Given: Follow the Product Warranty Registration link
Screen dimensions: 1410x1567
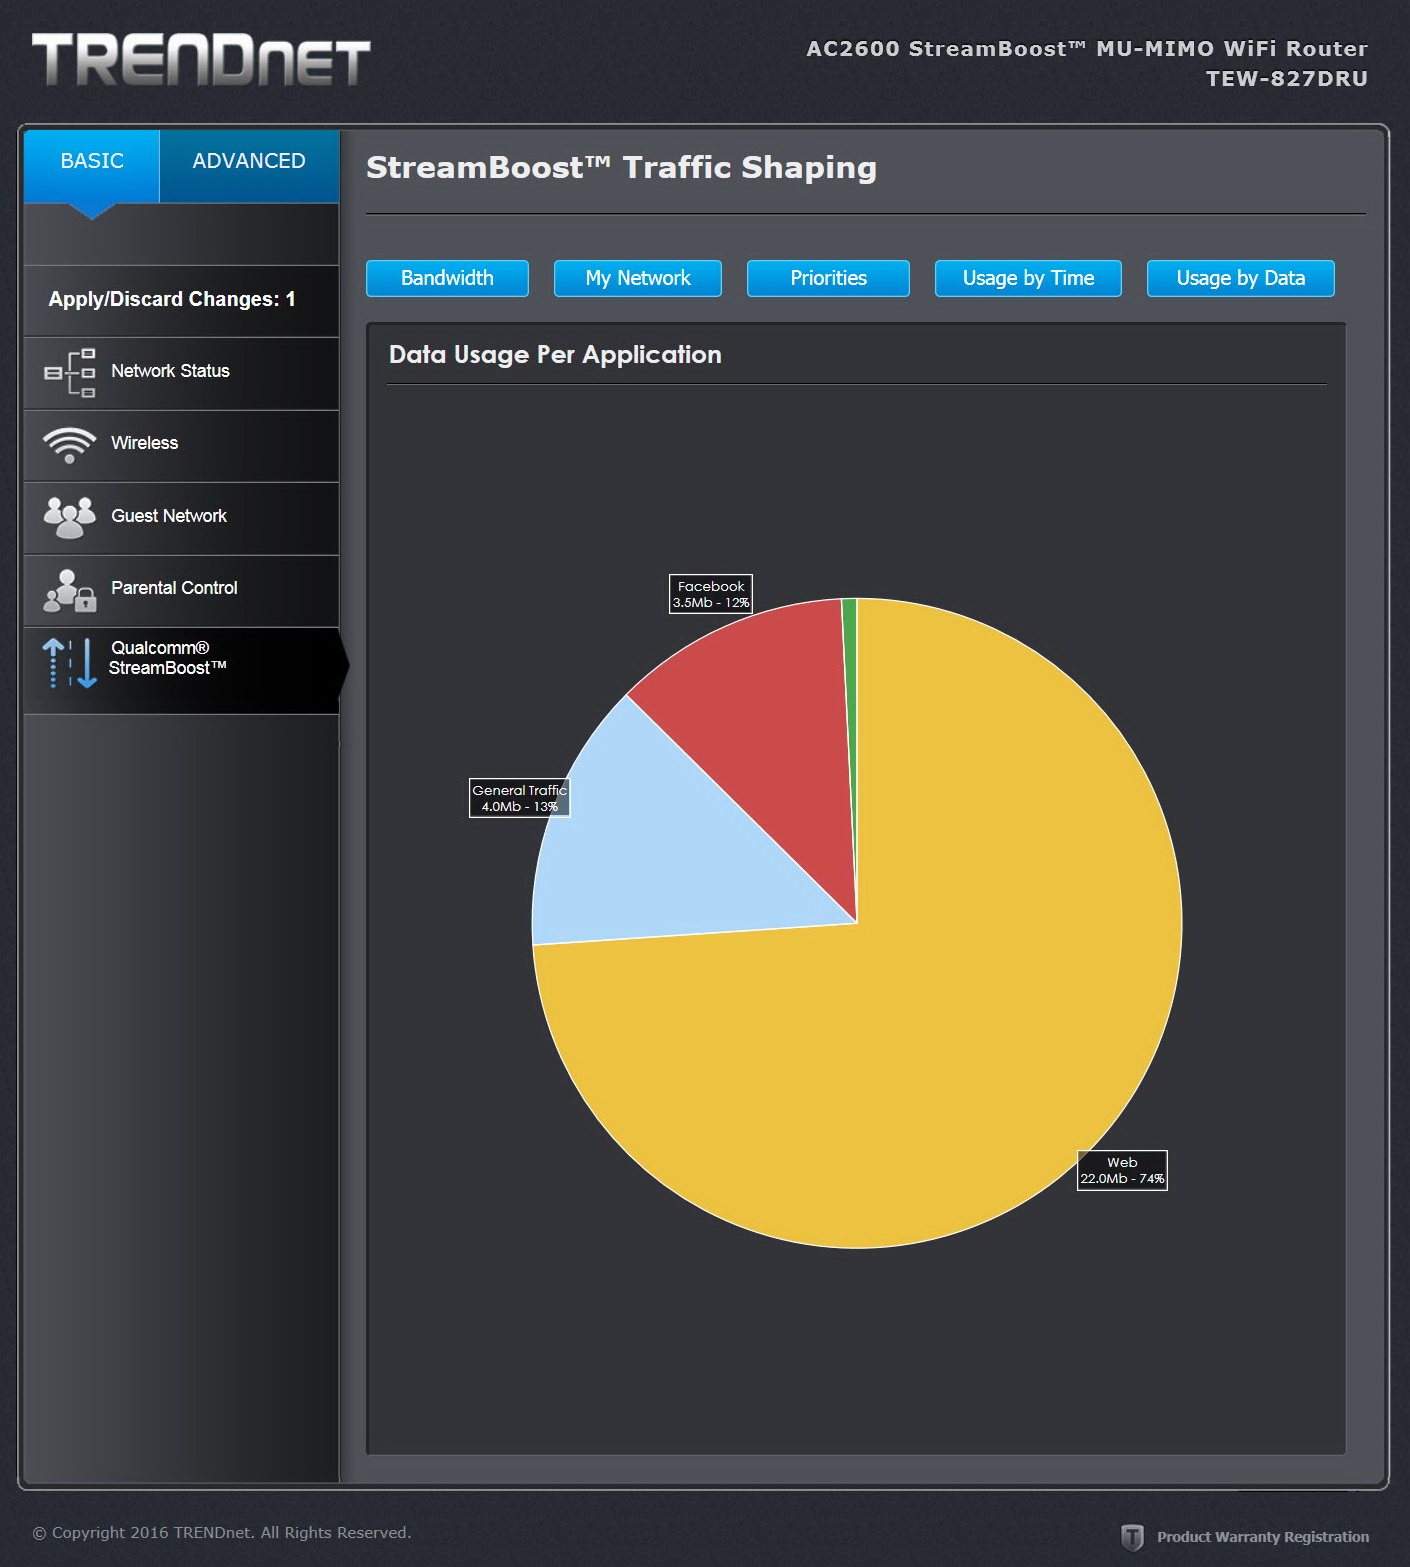Looking at the screenshot, I should tap(1263, 1537).
